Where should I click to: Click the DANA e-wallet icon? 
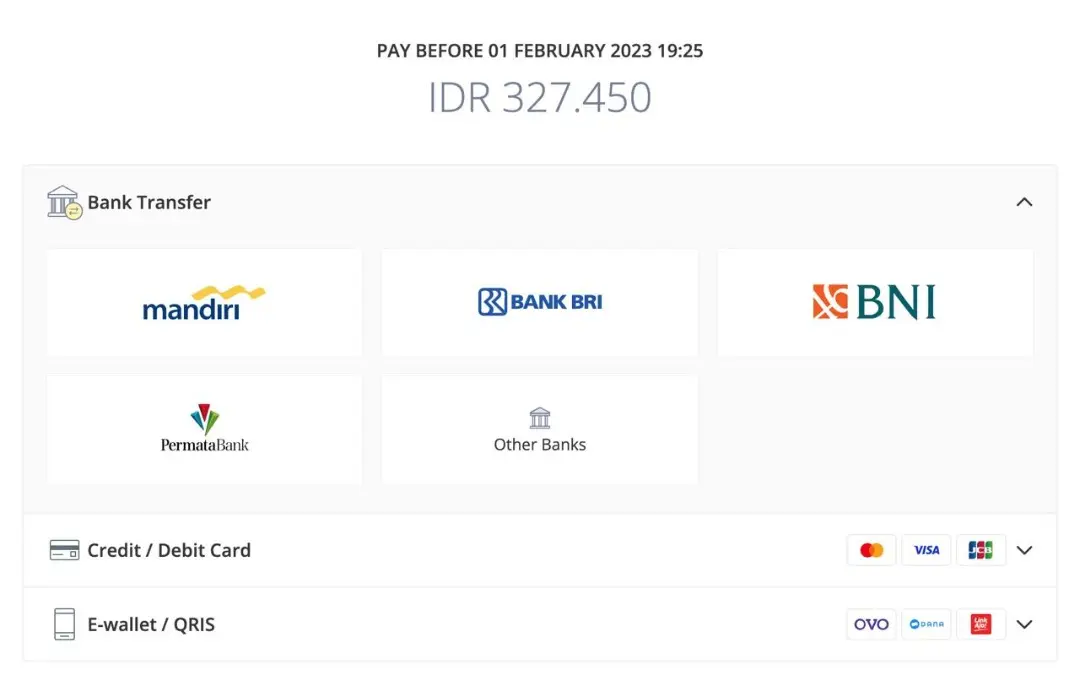[926, 624]
